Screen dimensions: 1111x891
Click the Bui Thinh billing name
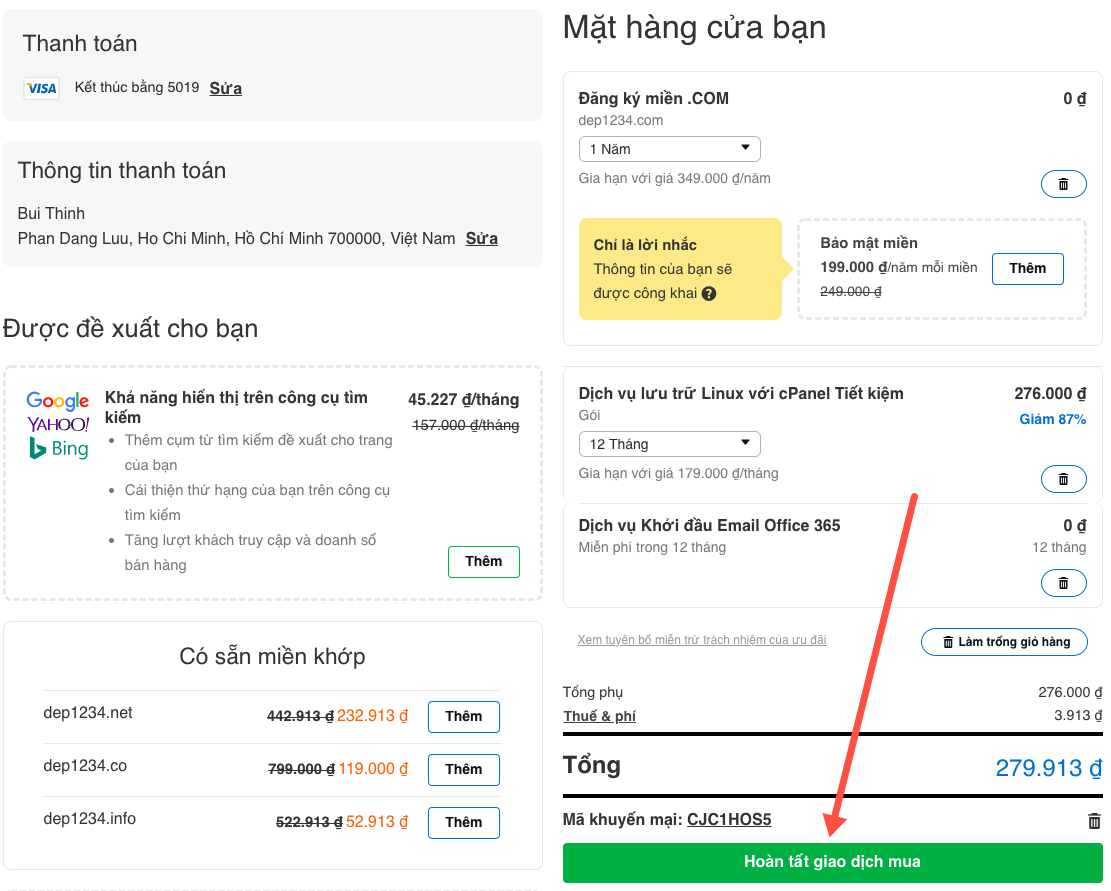[x=51, y=213]
